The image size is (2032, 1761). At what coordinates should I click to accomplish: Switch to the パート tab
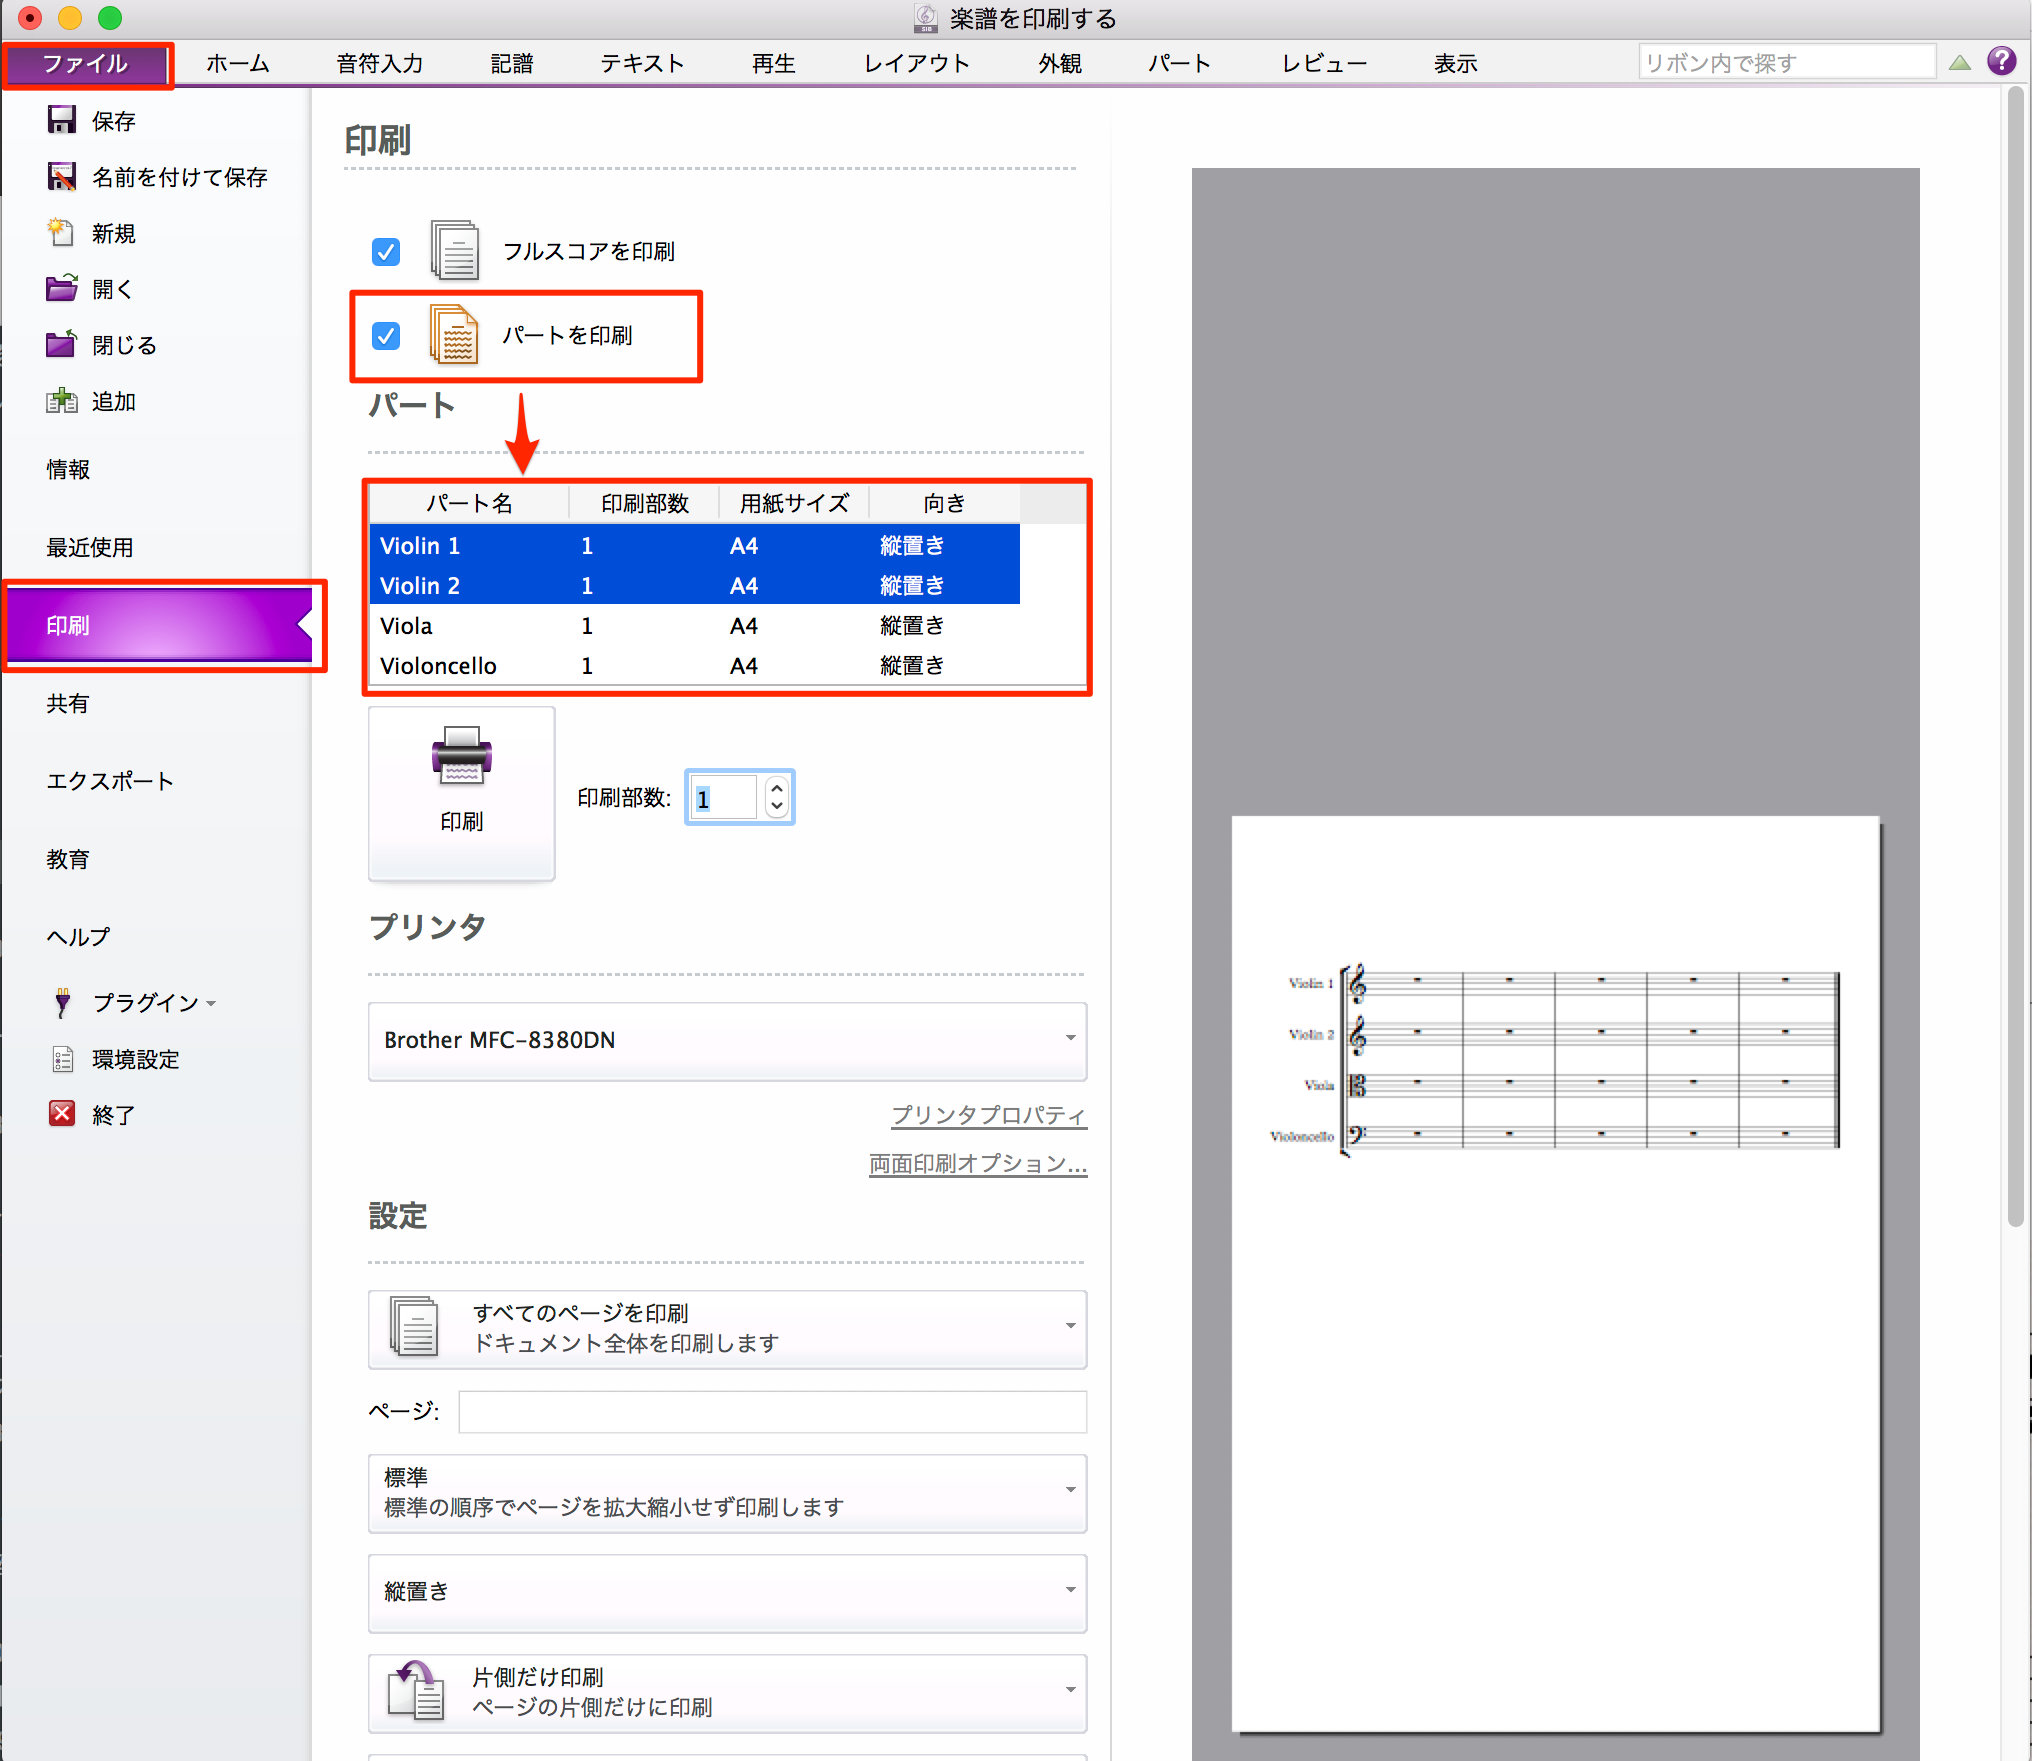[x=1180, y=64]
